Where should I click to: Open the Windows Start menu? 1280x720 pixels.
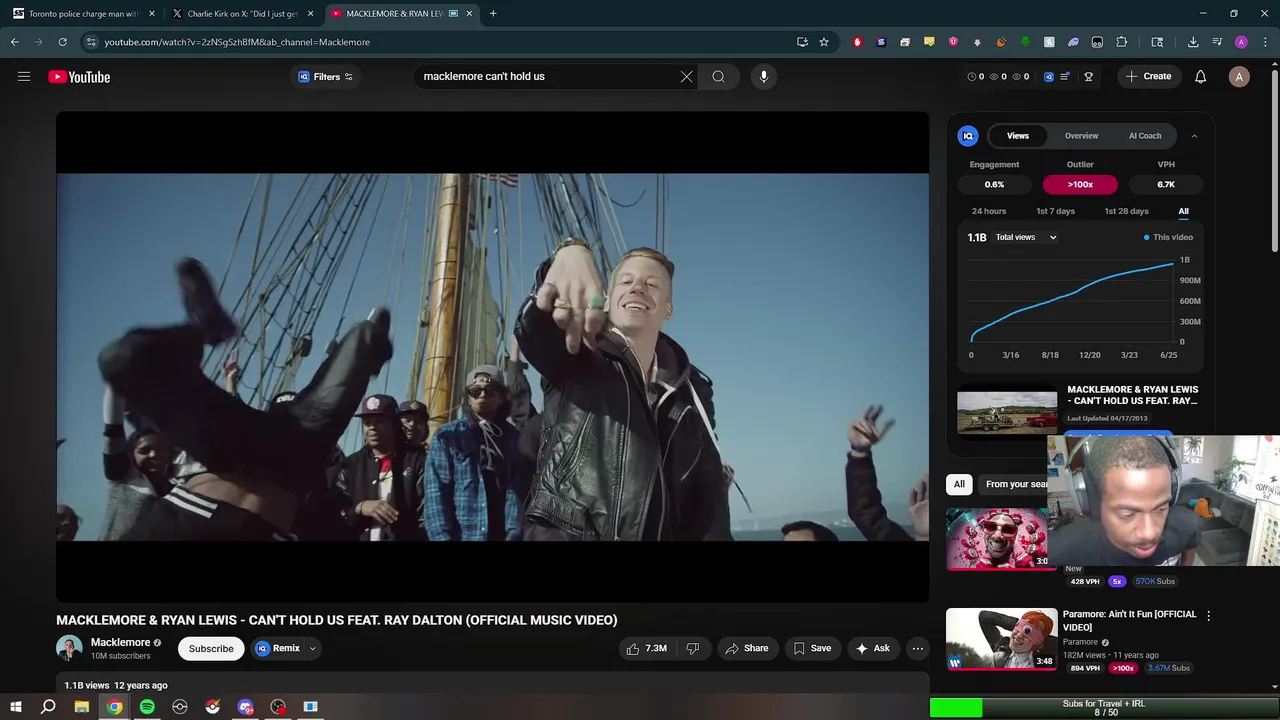coord(16,707)
